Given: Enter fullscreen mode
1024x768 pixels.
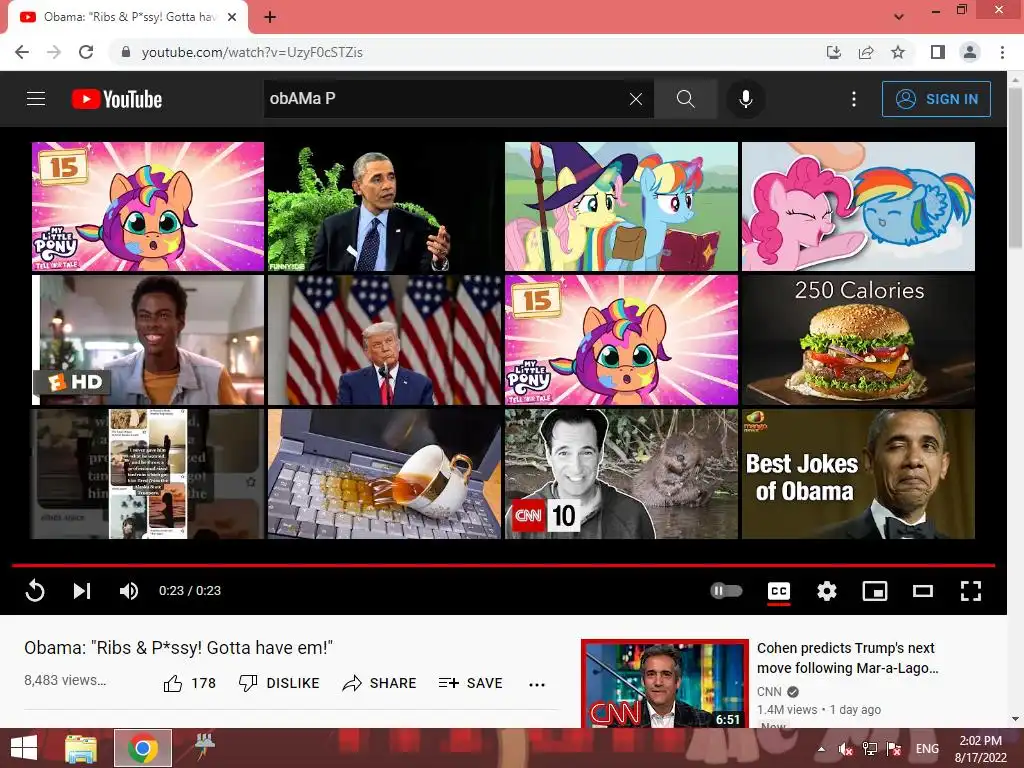Looking at the screenshot, I should 971,591.
